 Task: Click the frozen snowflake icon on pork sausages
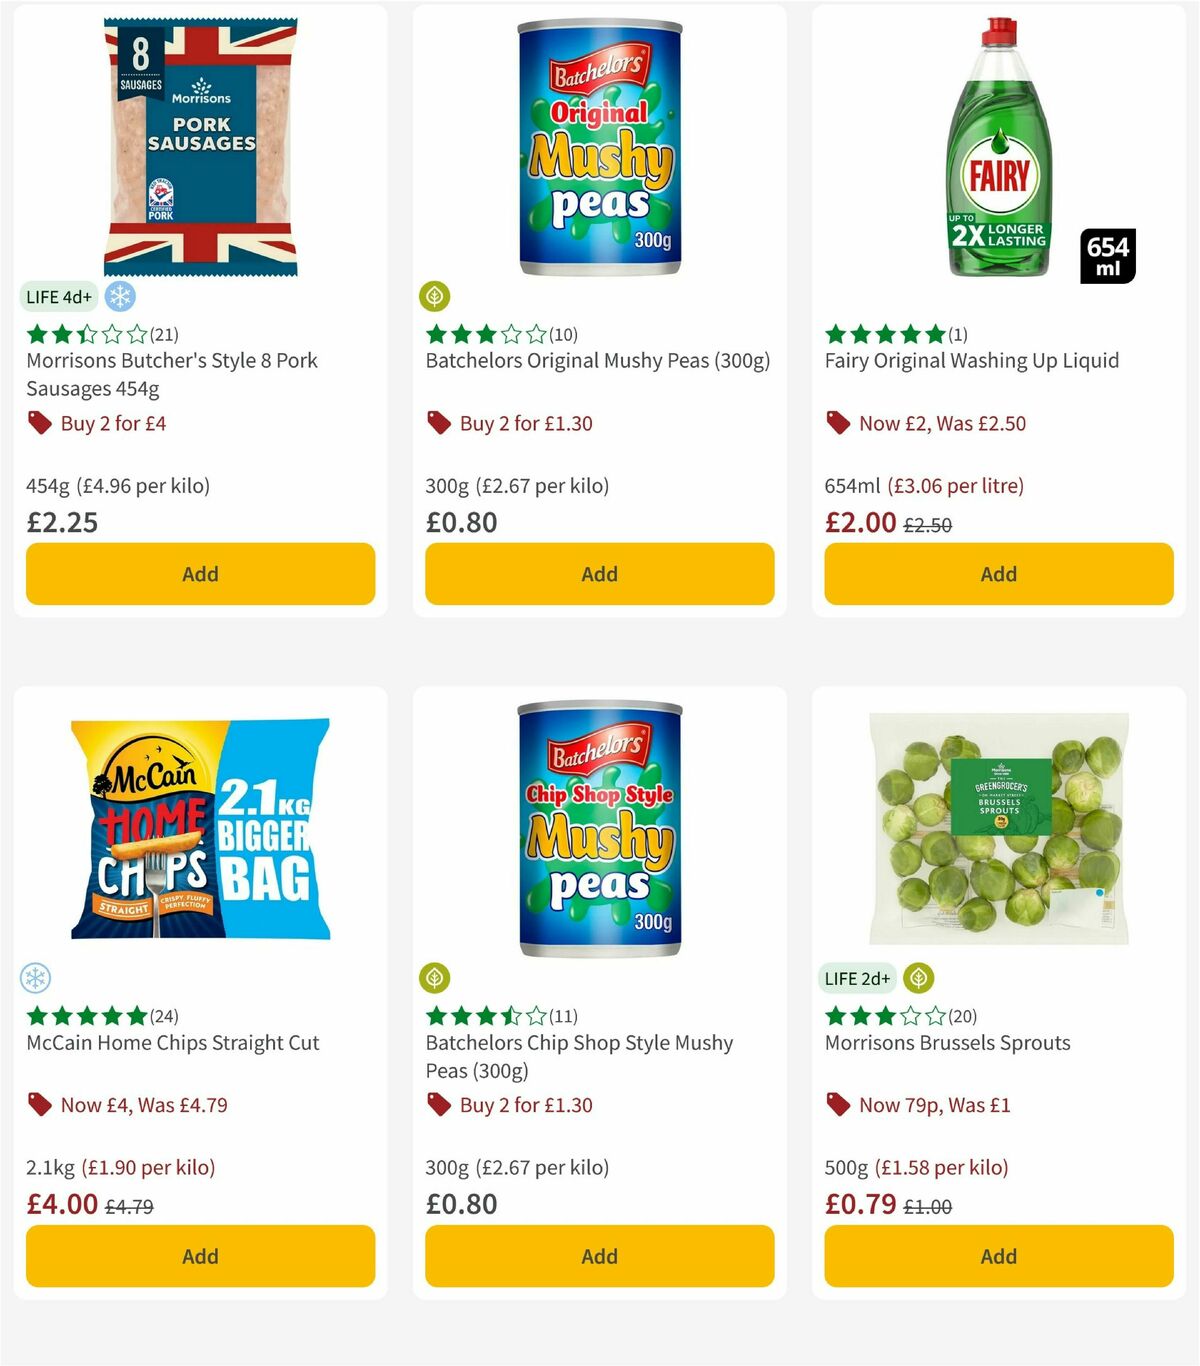119,297
